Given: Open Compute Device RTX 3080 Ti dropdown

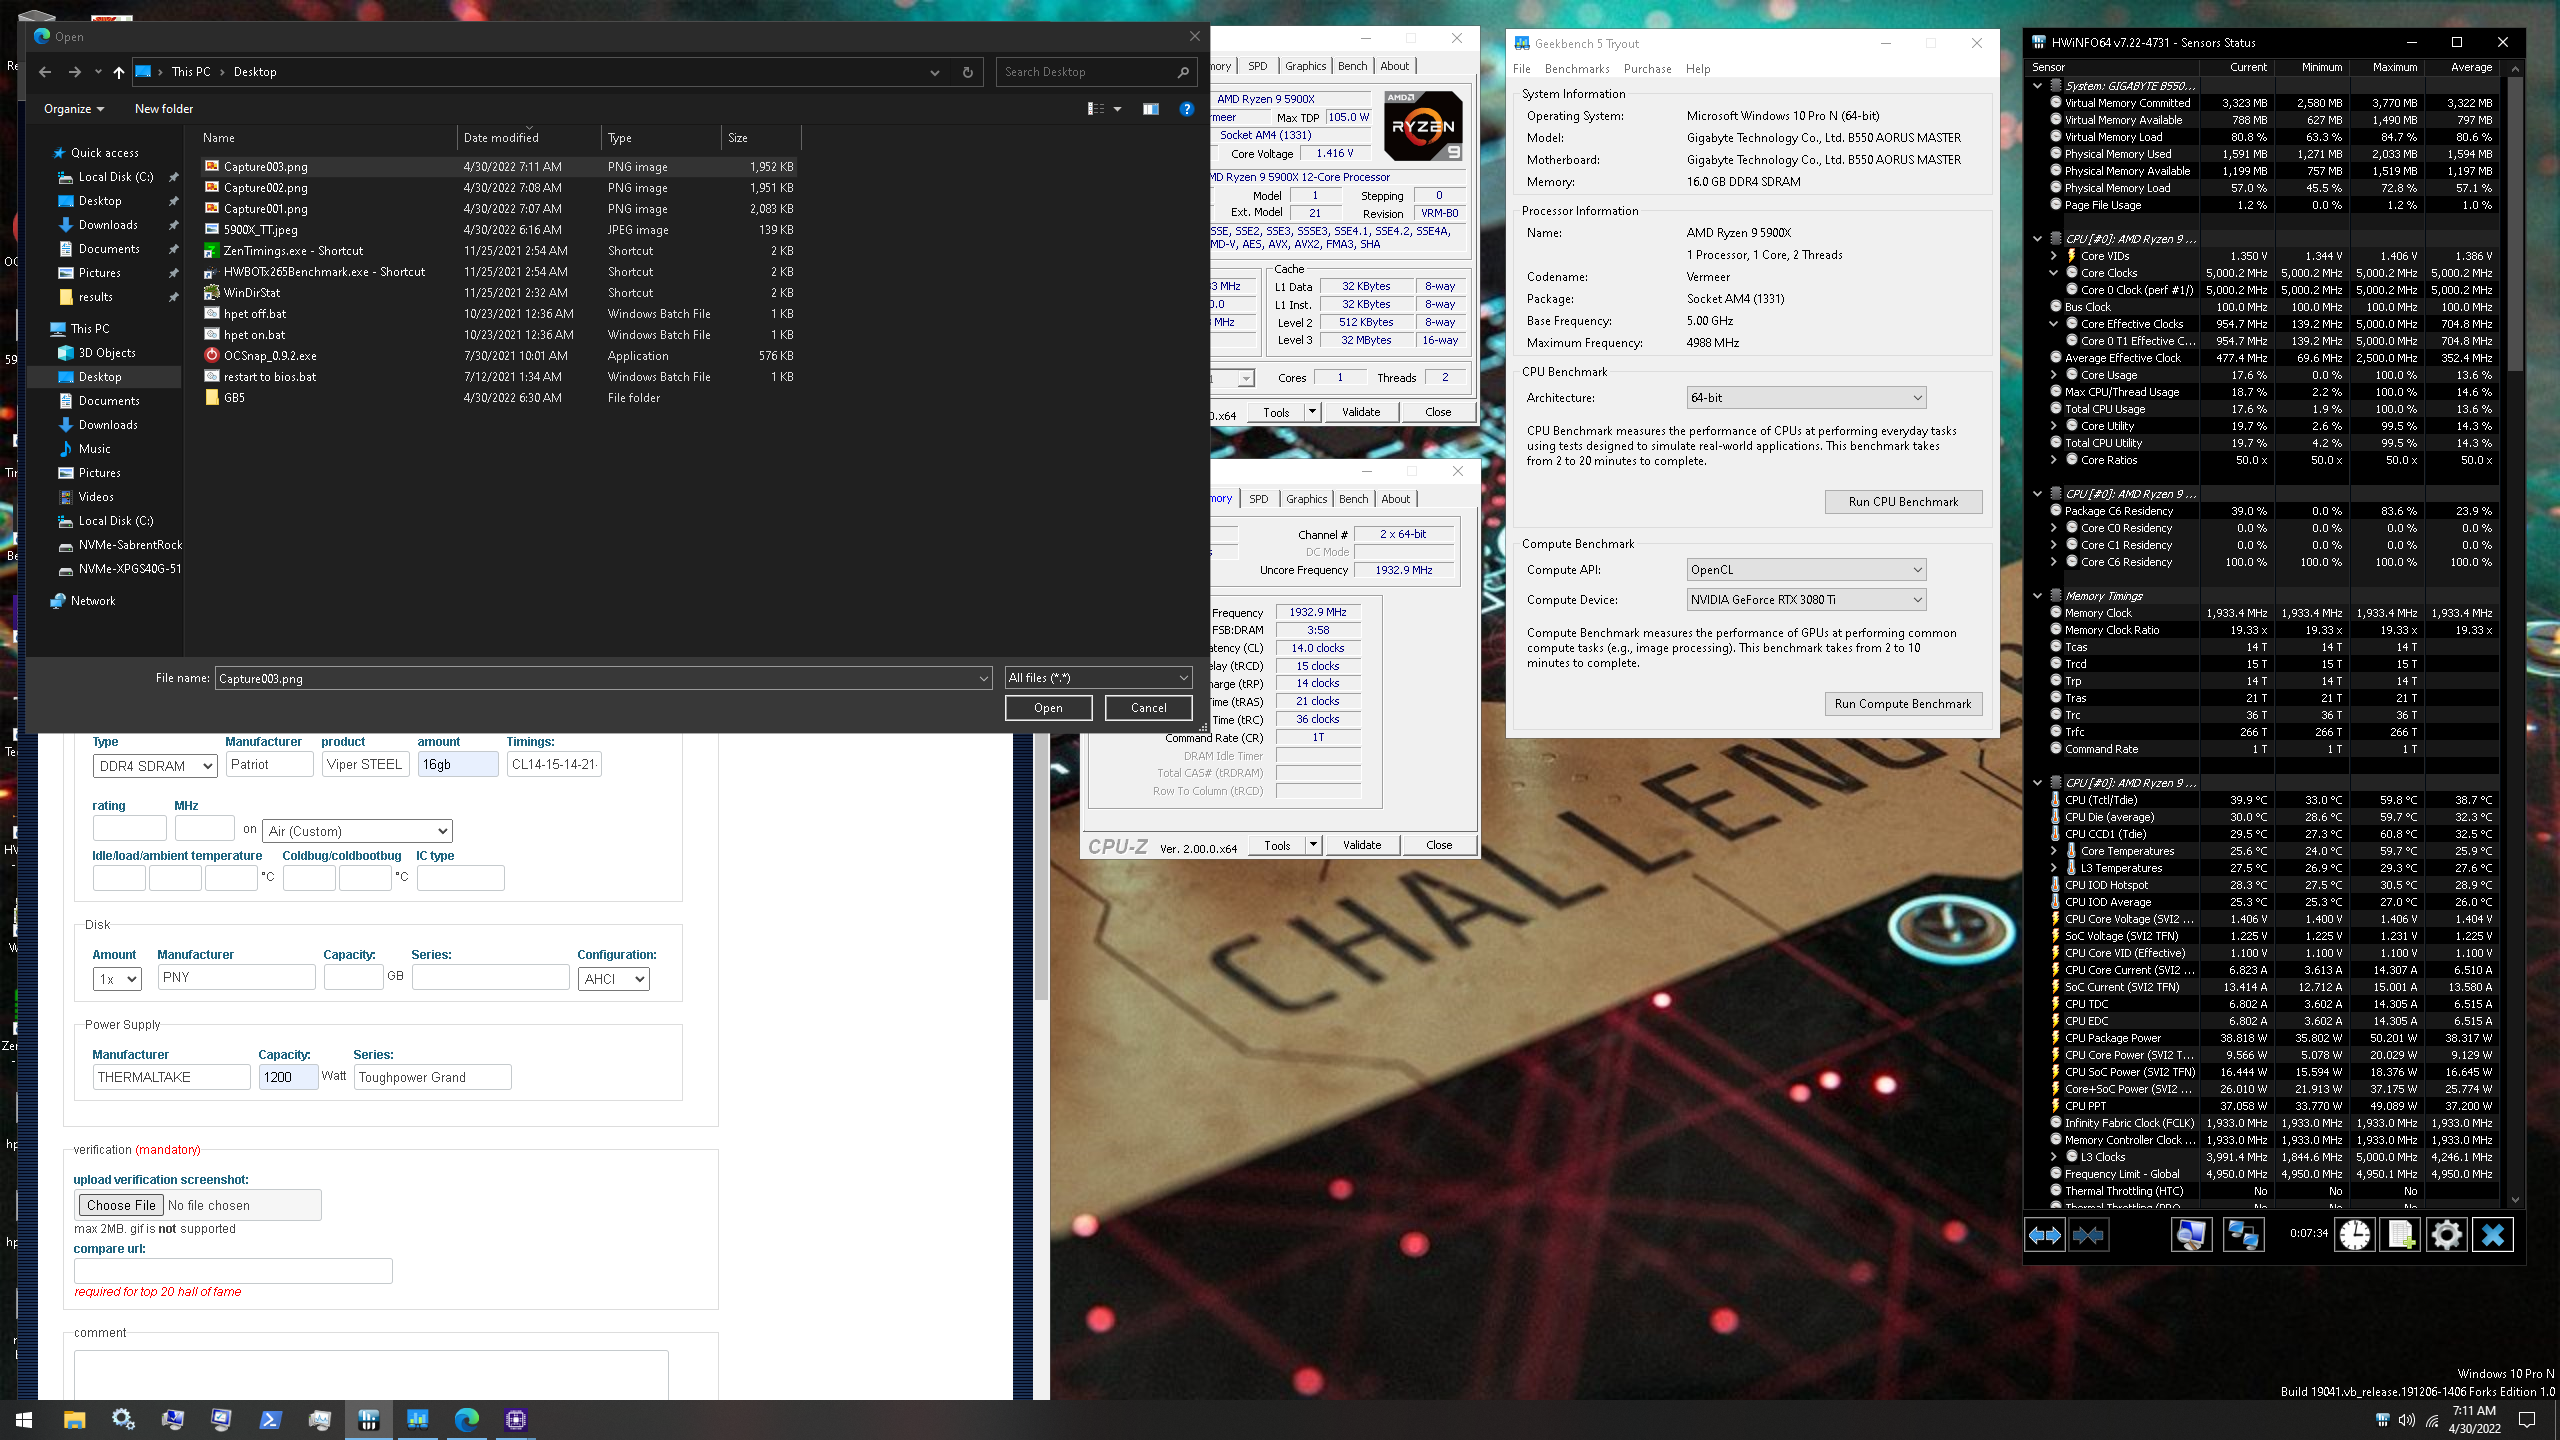Looking at the screenshot, I should (1806, 600).
